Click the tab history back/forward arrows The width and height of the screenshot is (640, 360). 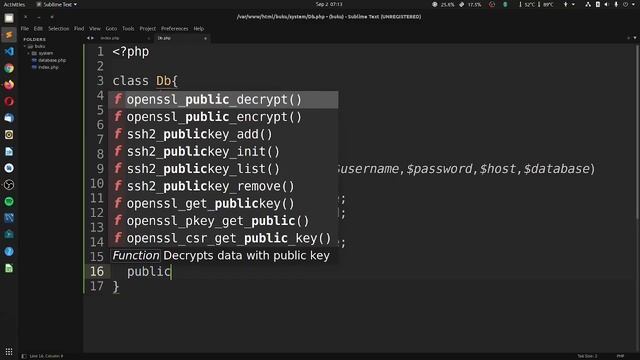click(90, 38)
